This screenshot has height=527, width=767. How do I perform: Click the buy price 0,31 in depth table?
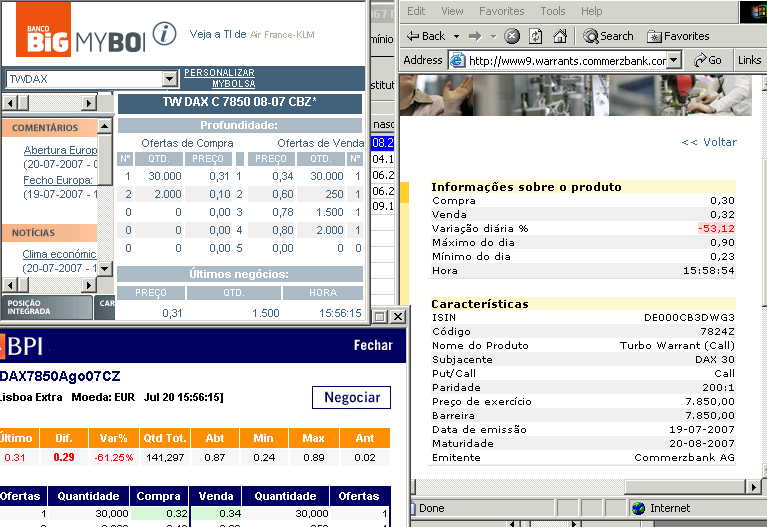pyautogui.click(x=219, y=176)
